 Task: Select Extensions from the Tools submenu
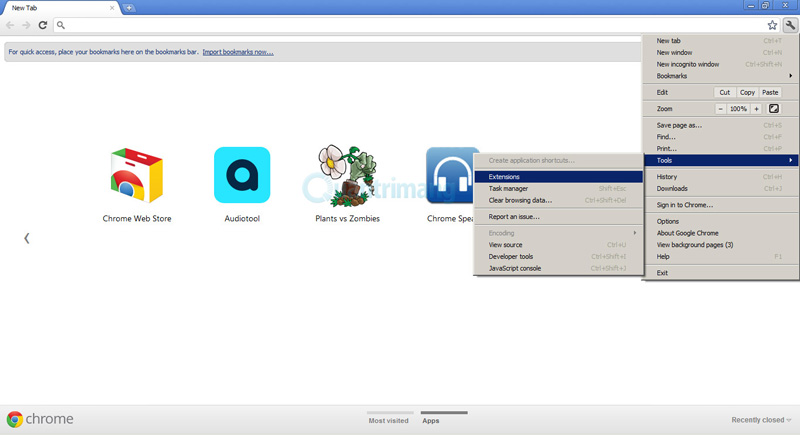click(x=558, y=177)
